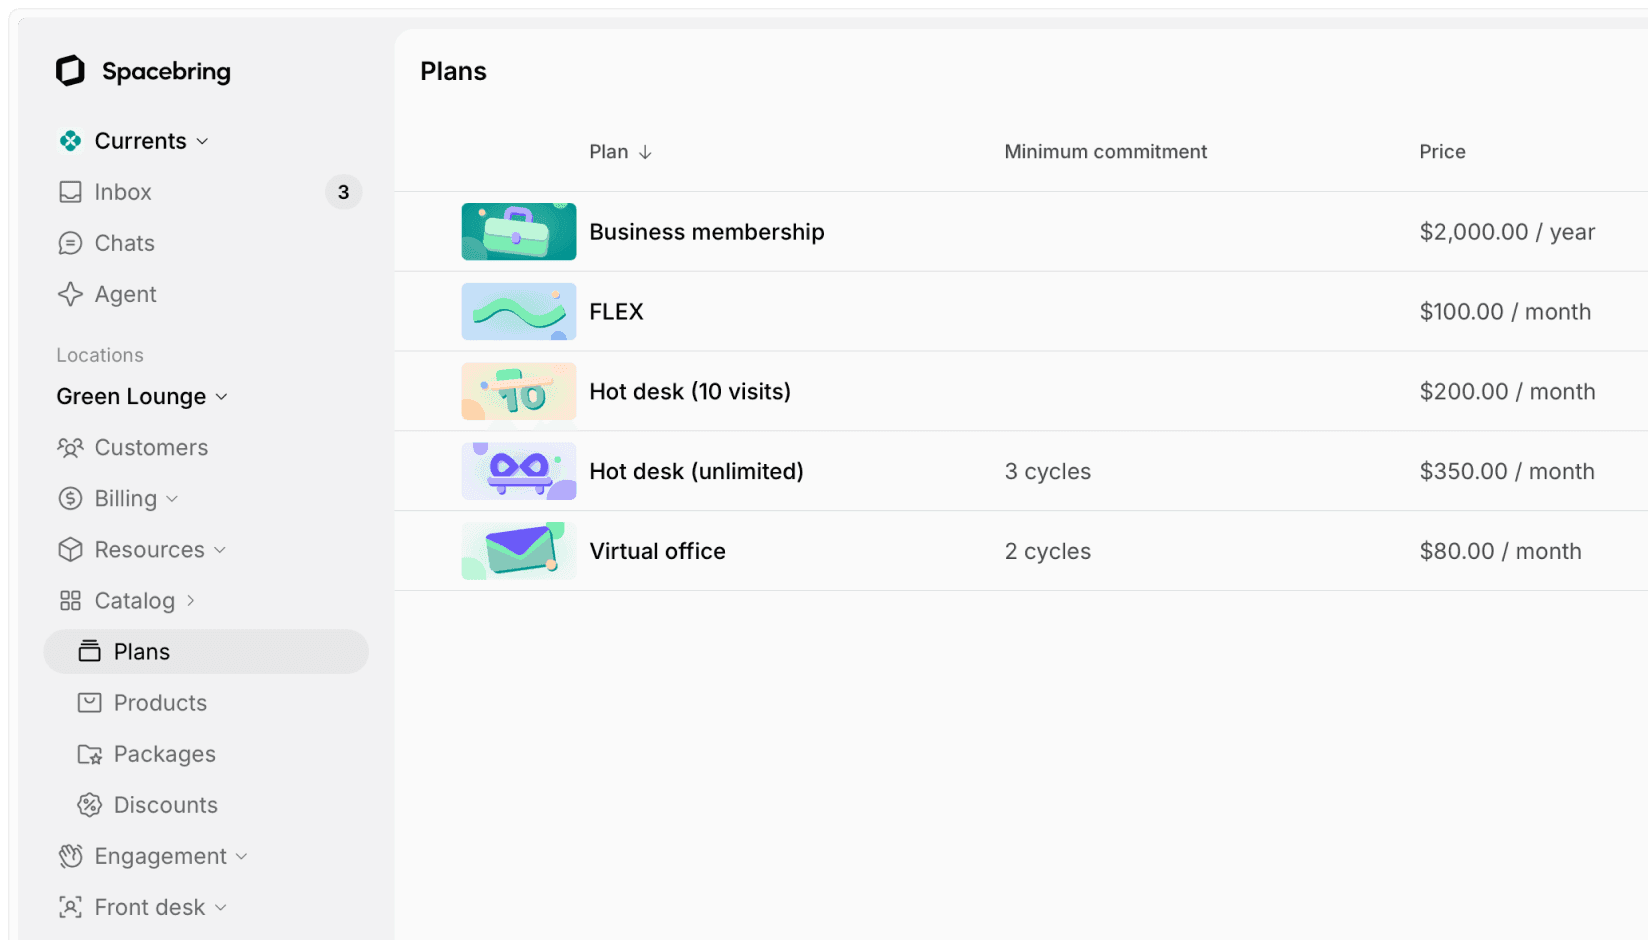Select the Products submenu item
Viewport: 1648px width, 940px height.
(x=206, y=702)
